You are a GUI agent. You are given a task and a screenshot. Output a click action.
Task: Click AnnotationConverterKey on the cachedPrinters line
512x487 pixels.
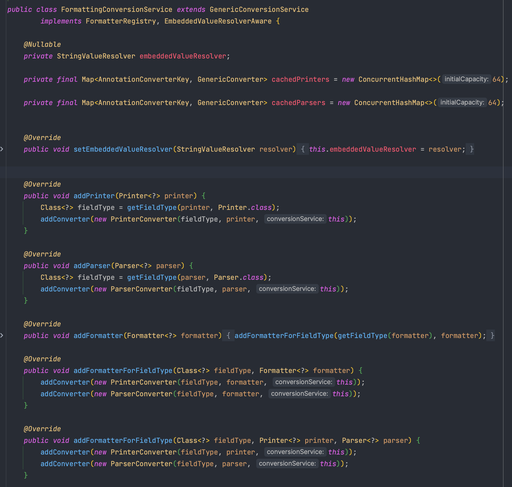pyautogui.click(x=144, y=79)
